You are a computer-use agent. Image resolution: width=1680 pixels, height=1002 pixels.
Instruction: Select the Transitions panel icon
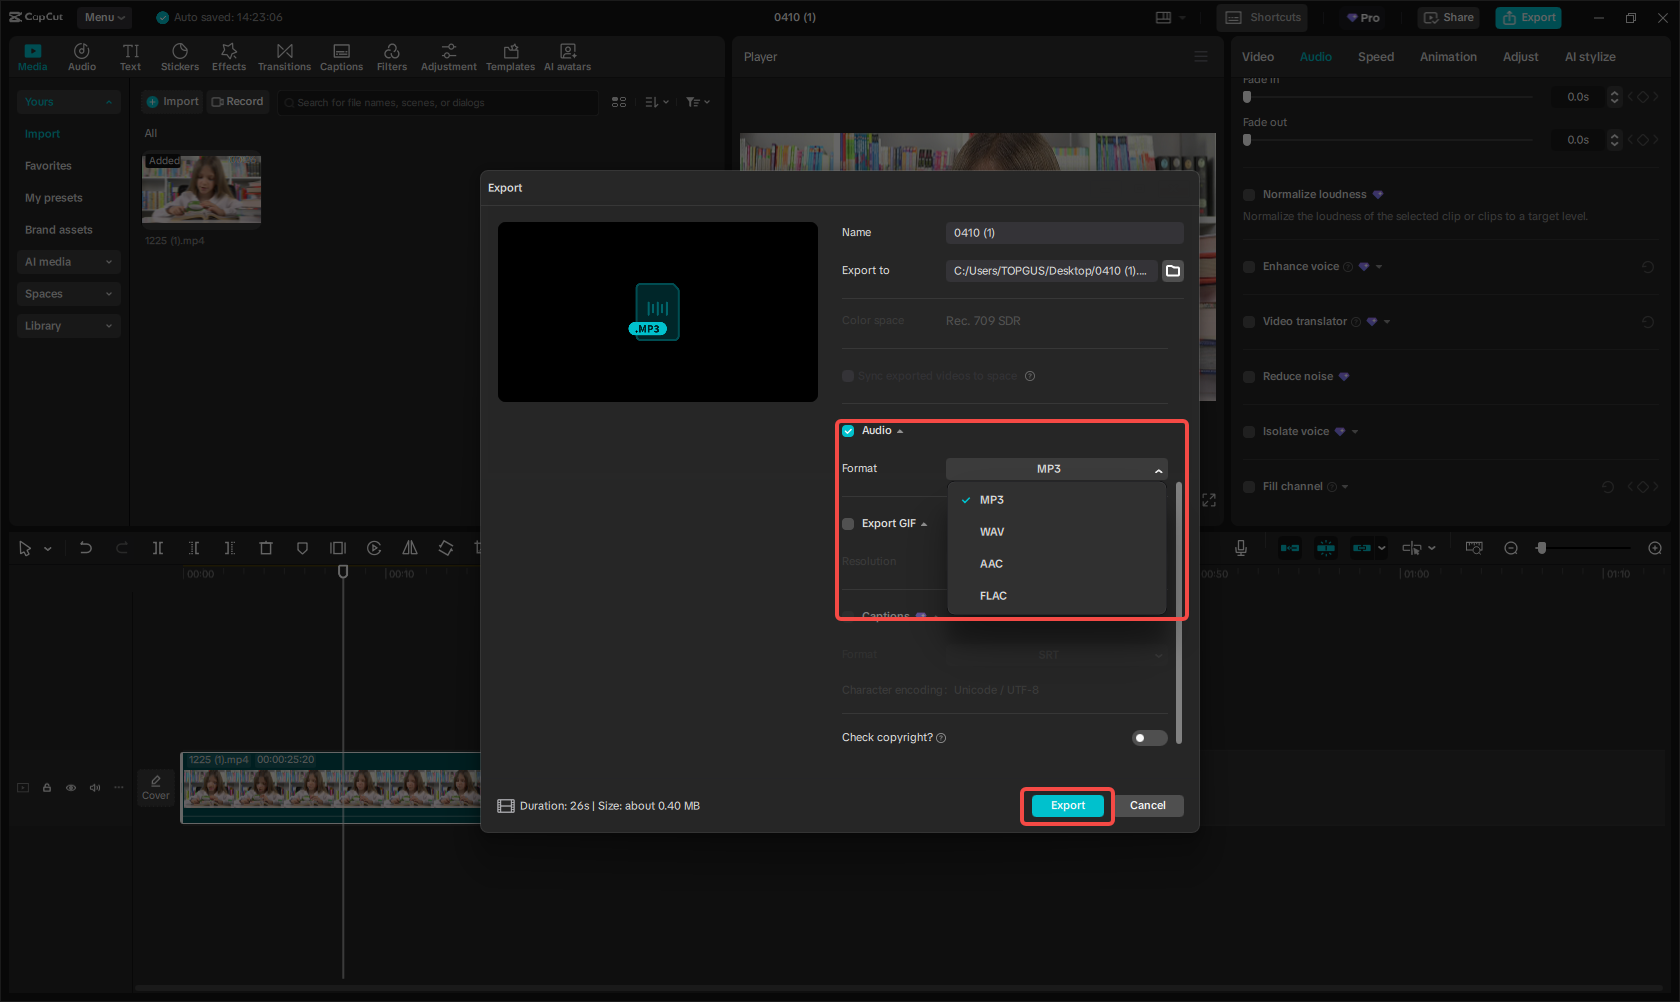pyautogui.click(x=284, y=55)
